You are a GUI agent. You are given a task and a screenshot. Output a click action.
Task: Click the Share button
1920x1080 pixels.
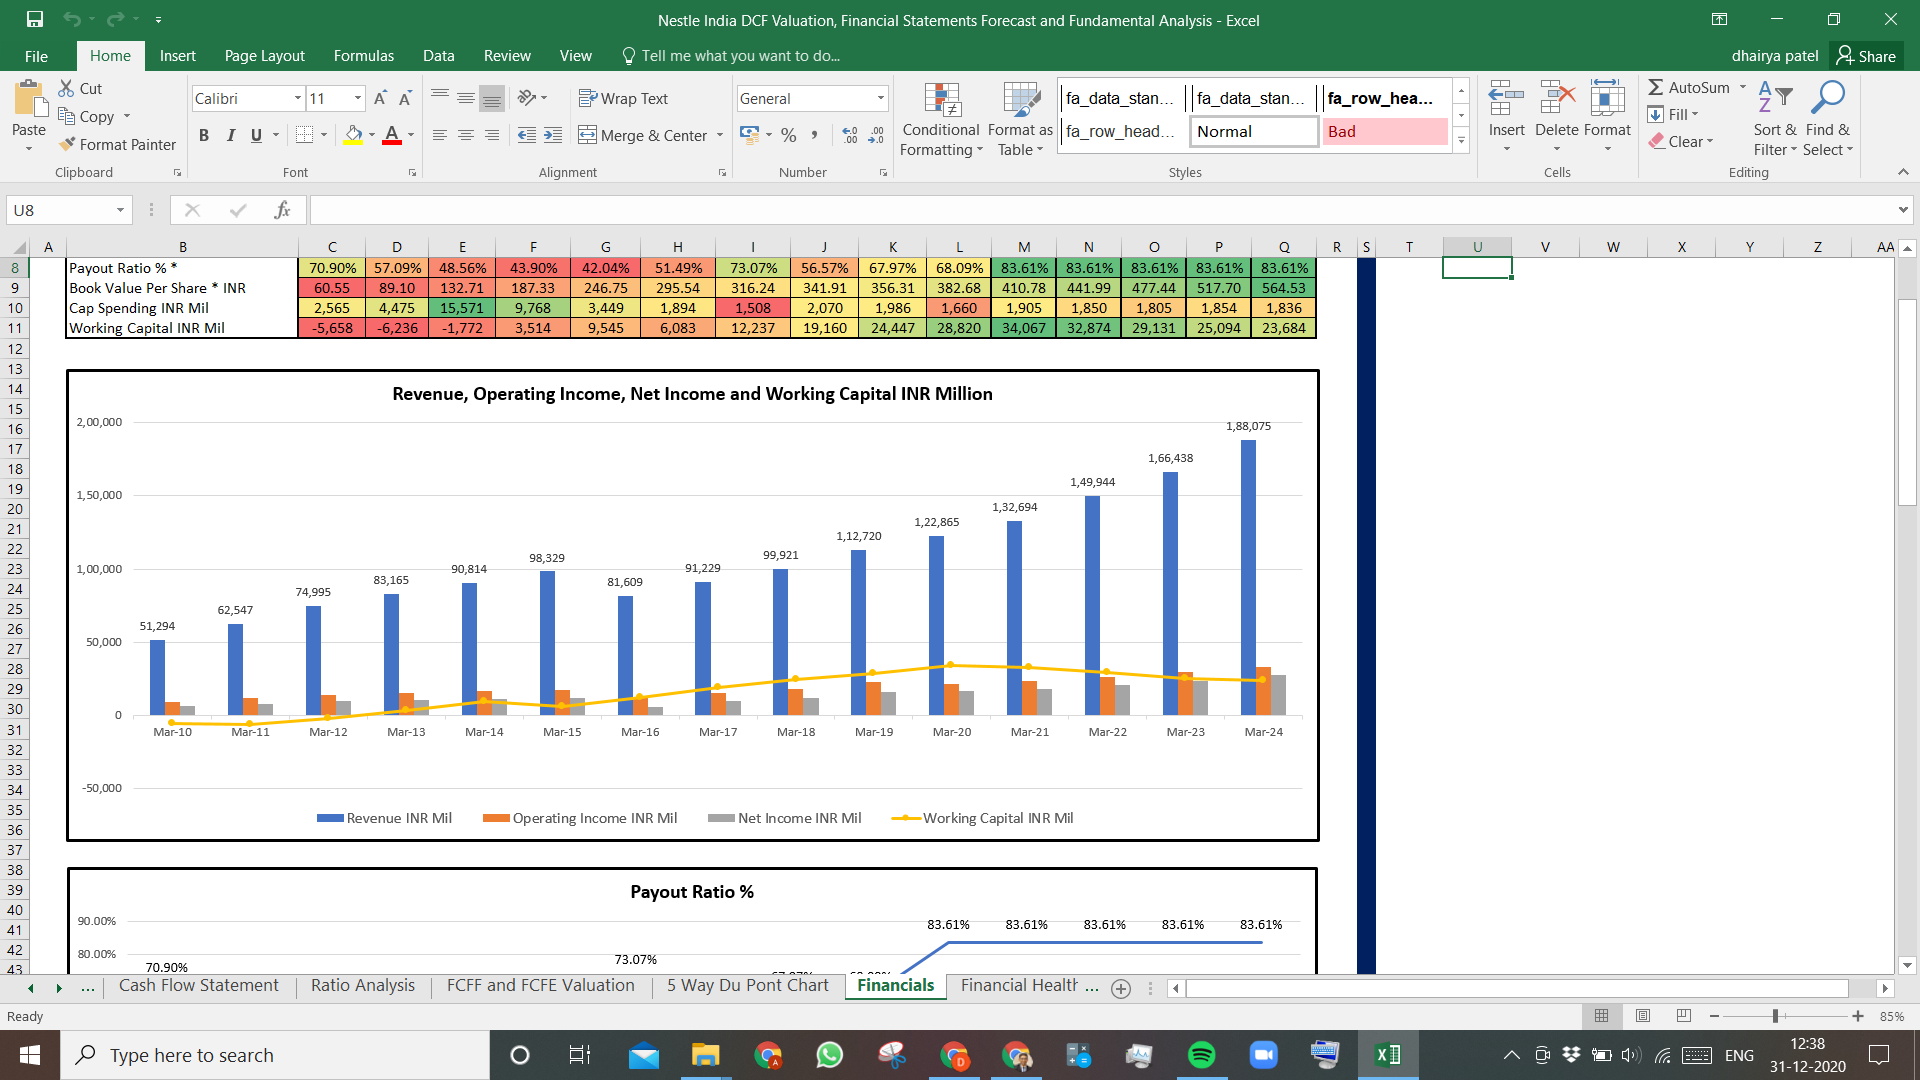pyautogui.click(x=1866, y=56)
